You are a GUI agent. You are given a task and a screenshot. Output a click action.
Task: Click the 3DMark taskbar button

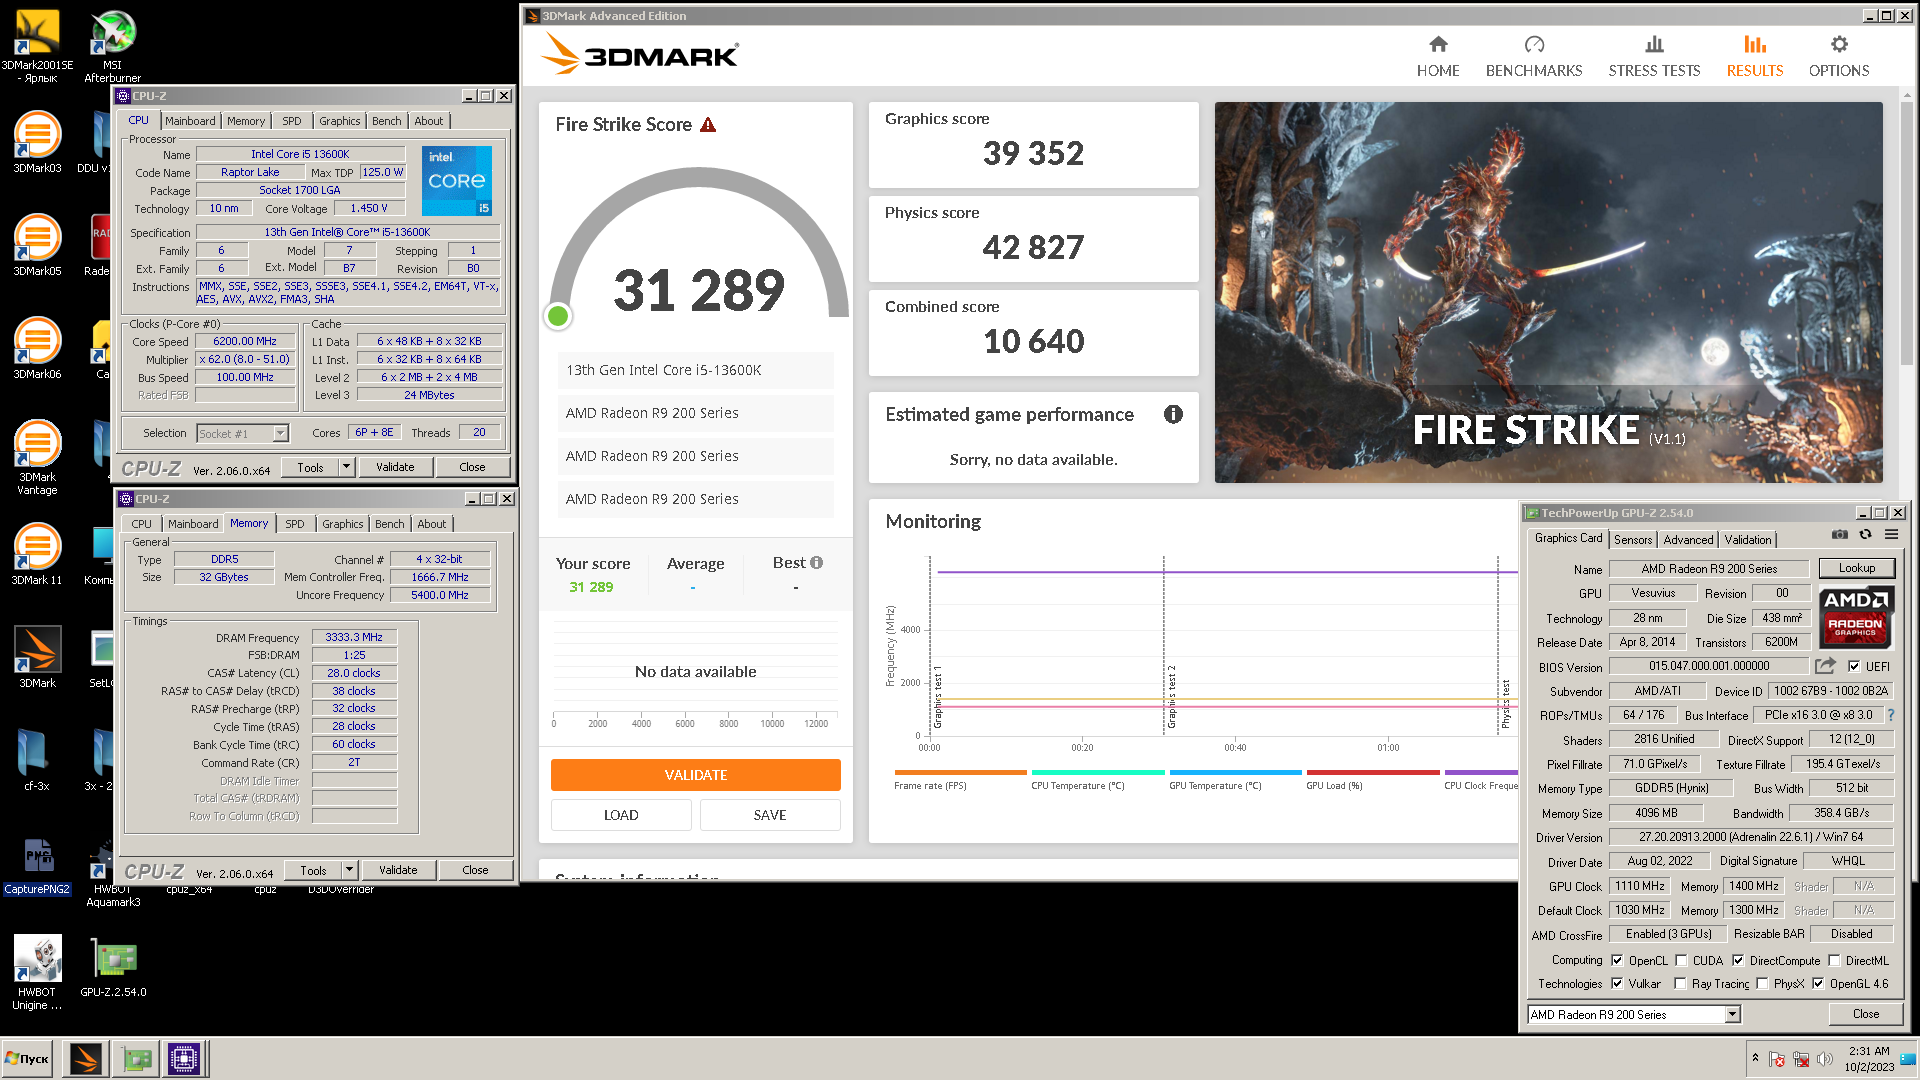pyautogui.click(x=86, y=1058)
